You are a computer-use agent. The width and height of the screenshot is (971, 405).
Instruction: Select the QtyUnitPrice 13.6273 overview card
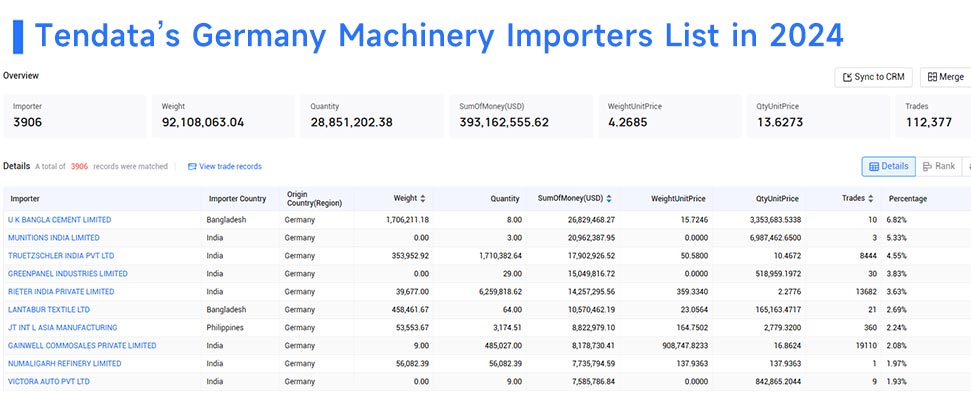coord(818,116)
